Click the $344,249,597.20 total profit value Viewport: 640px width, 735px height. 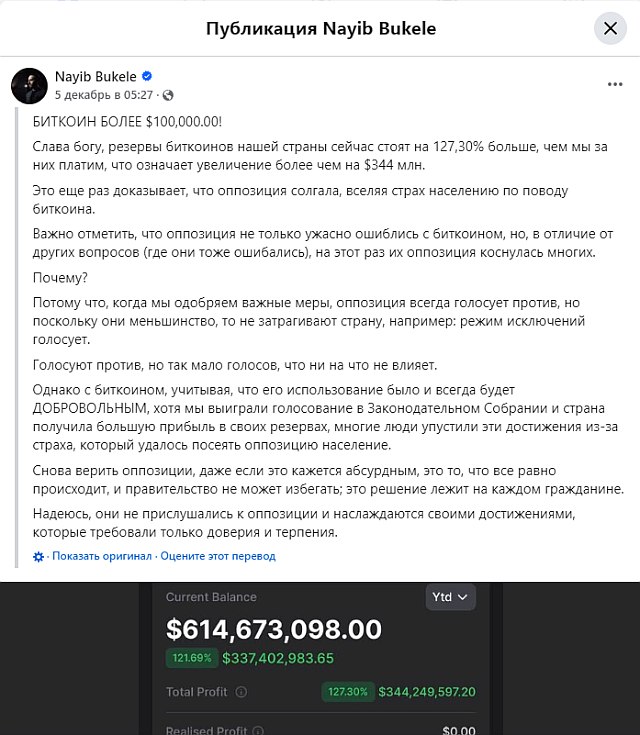(427, 692)
